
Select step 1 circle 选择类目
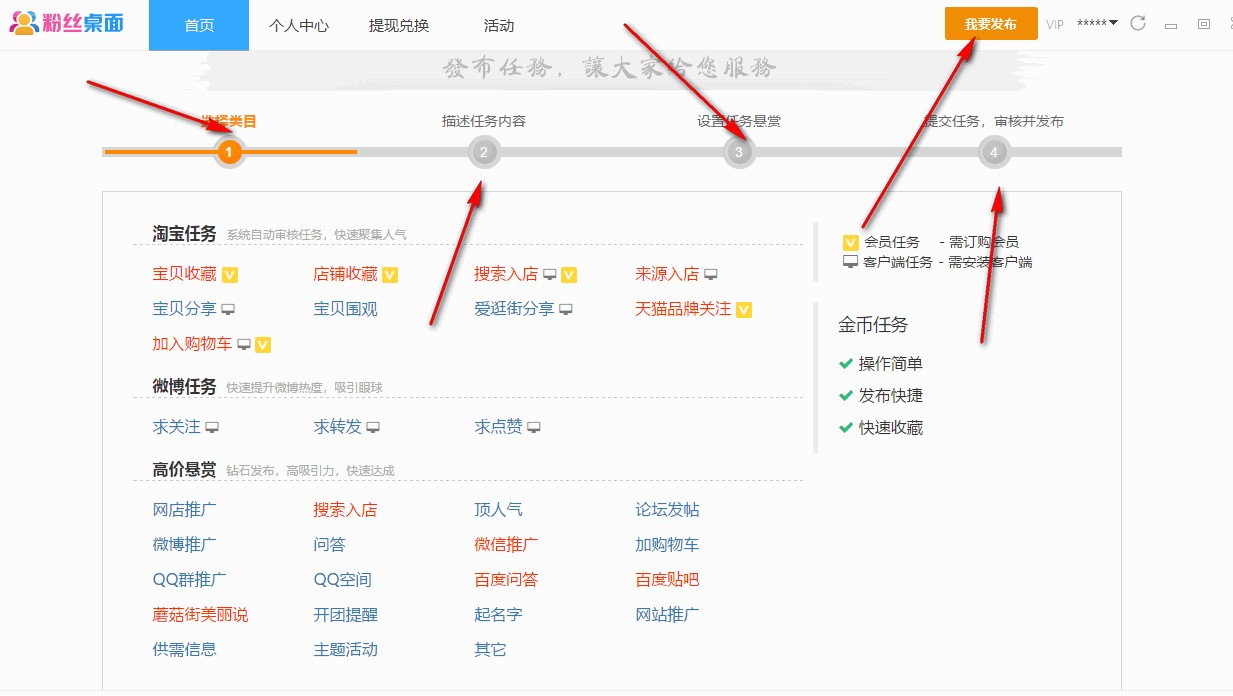[x=229, y=152]
